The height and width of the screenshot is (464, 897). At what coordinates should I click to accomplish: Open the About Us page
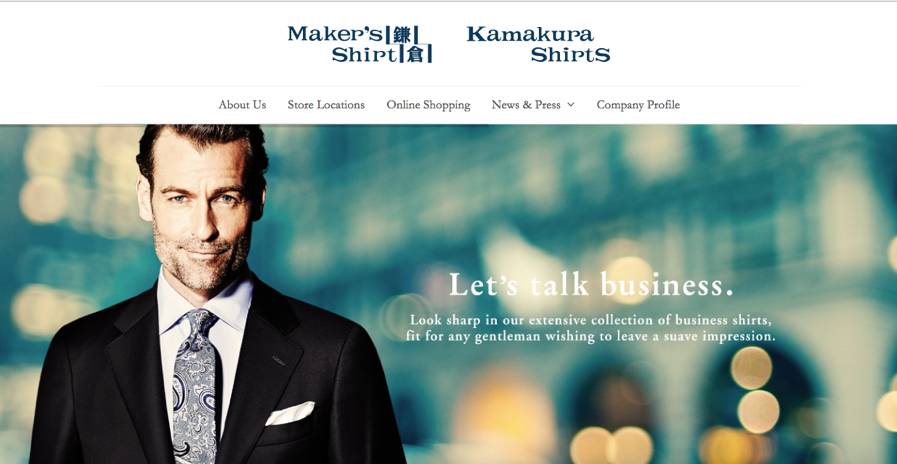242,105
